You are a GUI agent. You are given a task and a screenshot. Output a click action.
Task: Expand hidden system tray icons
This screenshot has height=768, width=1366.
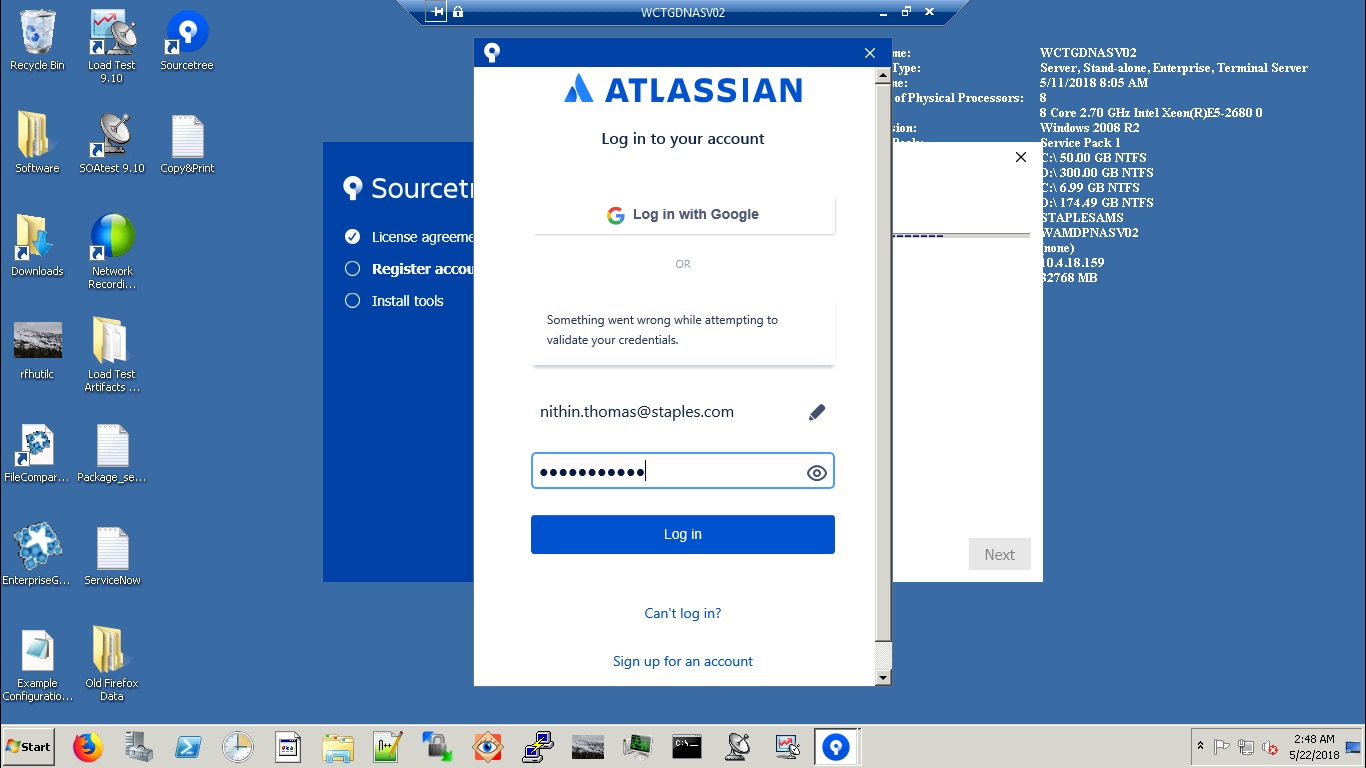pyautogui.click(x=1199, y=746)
